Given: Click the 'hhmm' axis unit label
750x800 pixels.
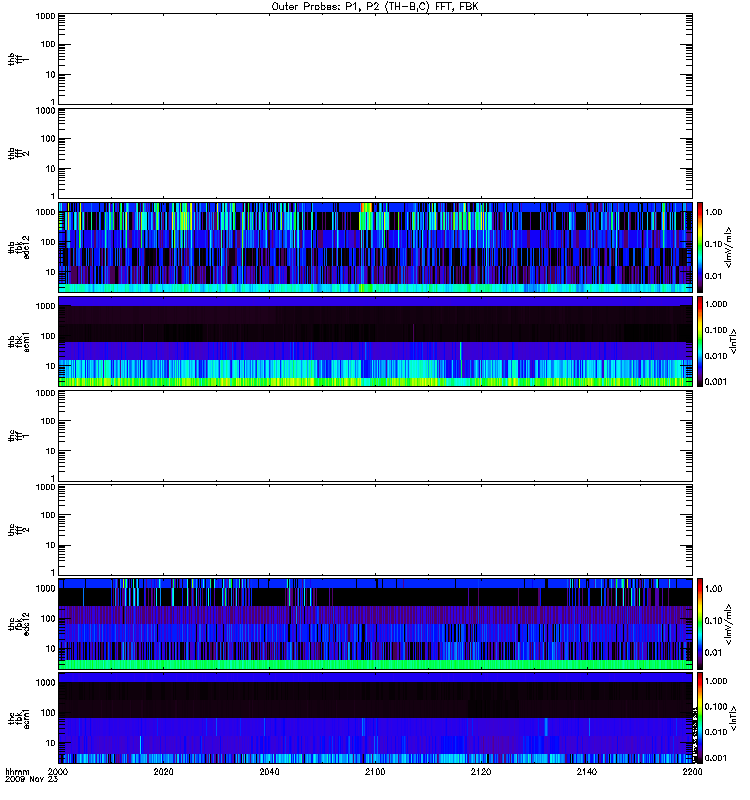Looking at the screenshot, I should tap(17, 771).
